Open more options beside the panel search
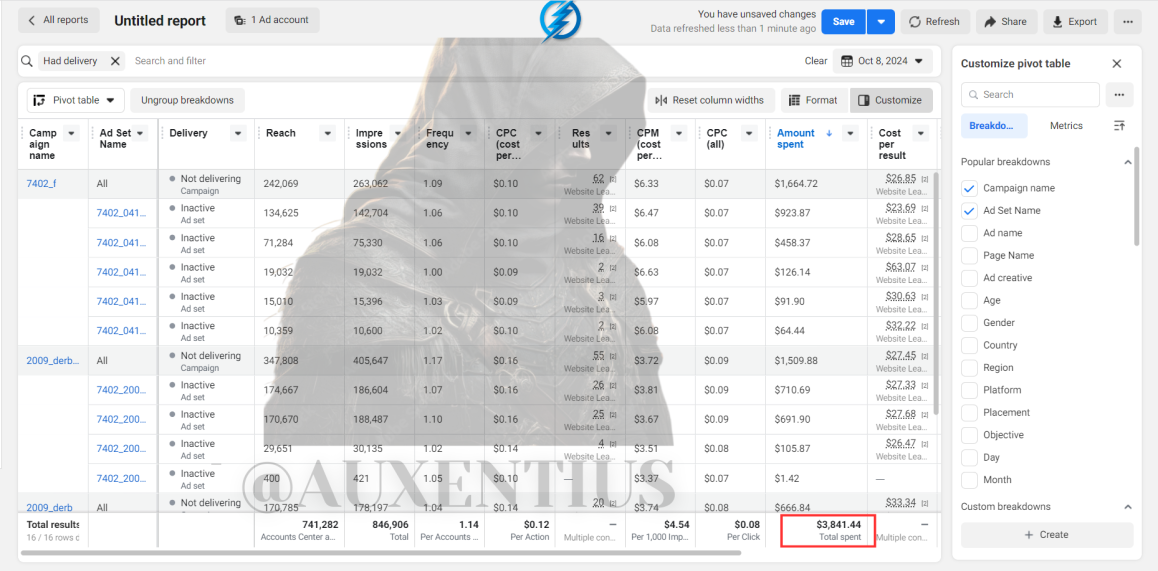Screen dimensions: 1158x571 pyautogui.click(x=1120, y=95)
